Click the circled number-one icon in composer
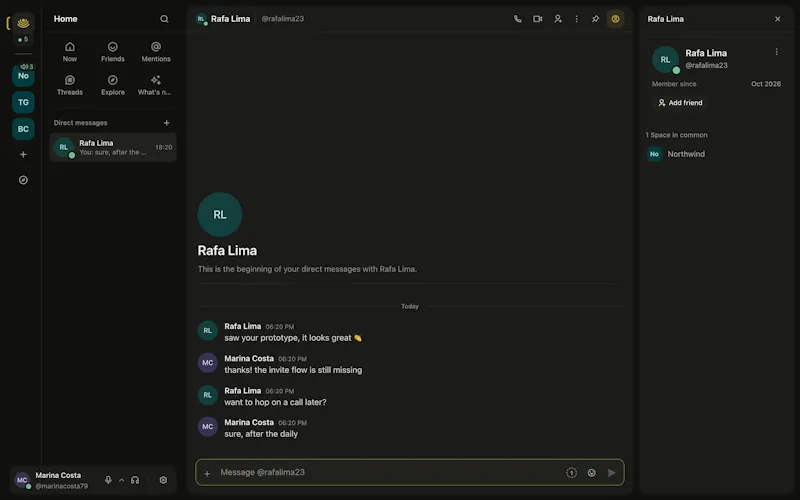Viewport: 800px width, 500px height. tap(571, 473)
